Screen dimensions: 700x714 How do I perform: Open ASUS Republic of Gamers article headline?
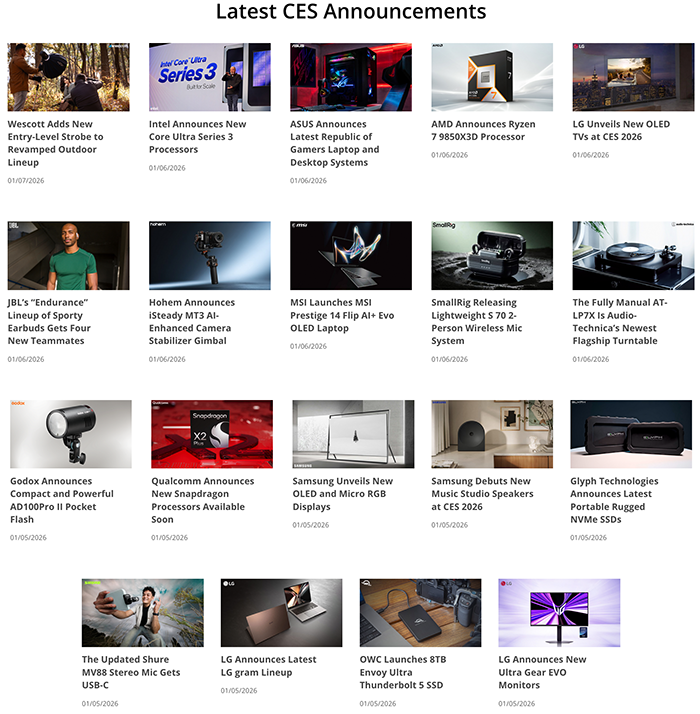(x=334, y=143)
